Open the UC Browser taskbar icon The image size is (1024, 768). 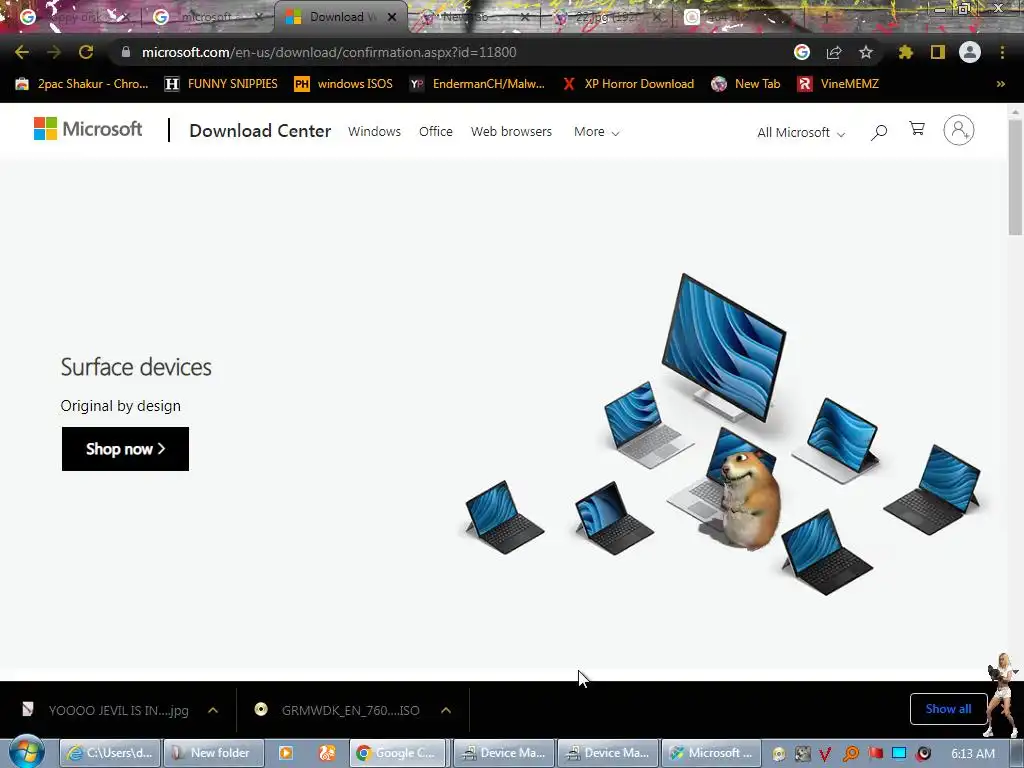[327, 753]
